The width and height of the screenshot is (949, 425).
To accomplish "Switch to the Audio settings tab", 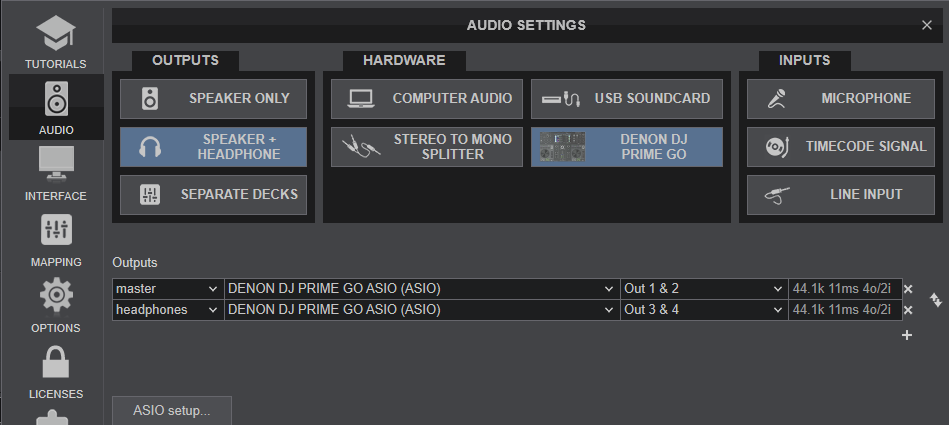I will (x=55, y=107).
